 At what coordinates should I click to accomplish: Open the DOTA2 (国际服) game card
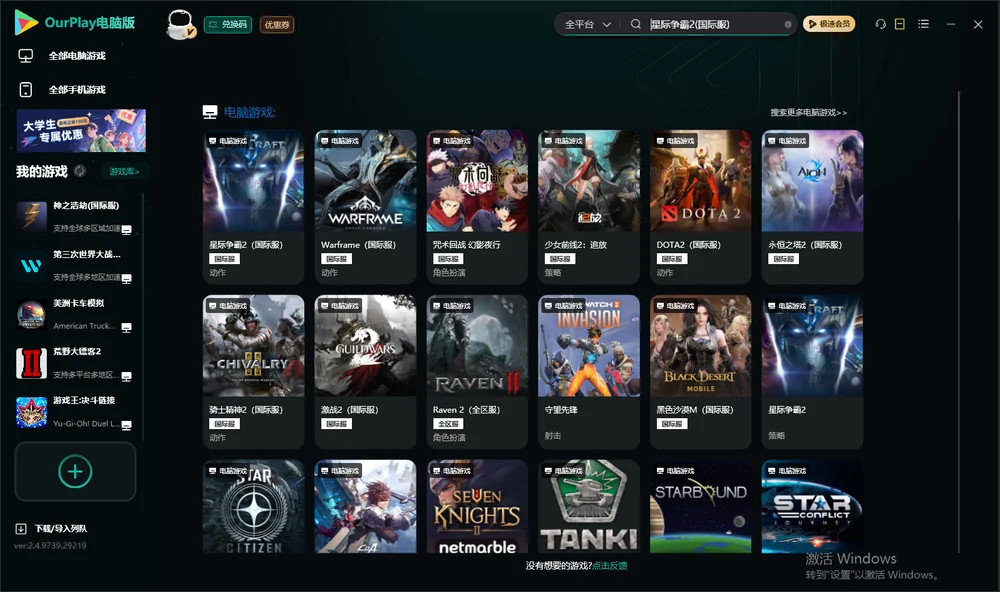pos(701,207)
